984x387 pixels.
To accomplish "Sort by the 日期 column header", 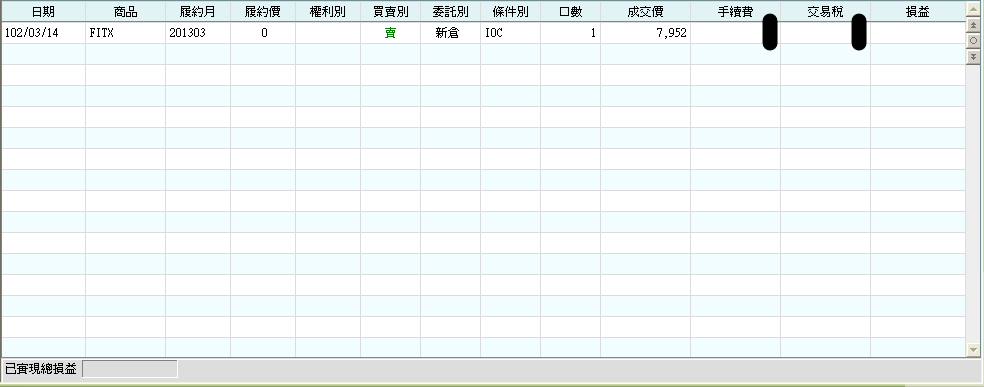I will (43, 12).
